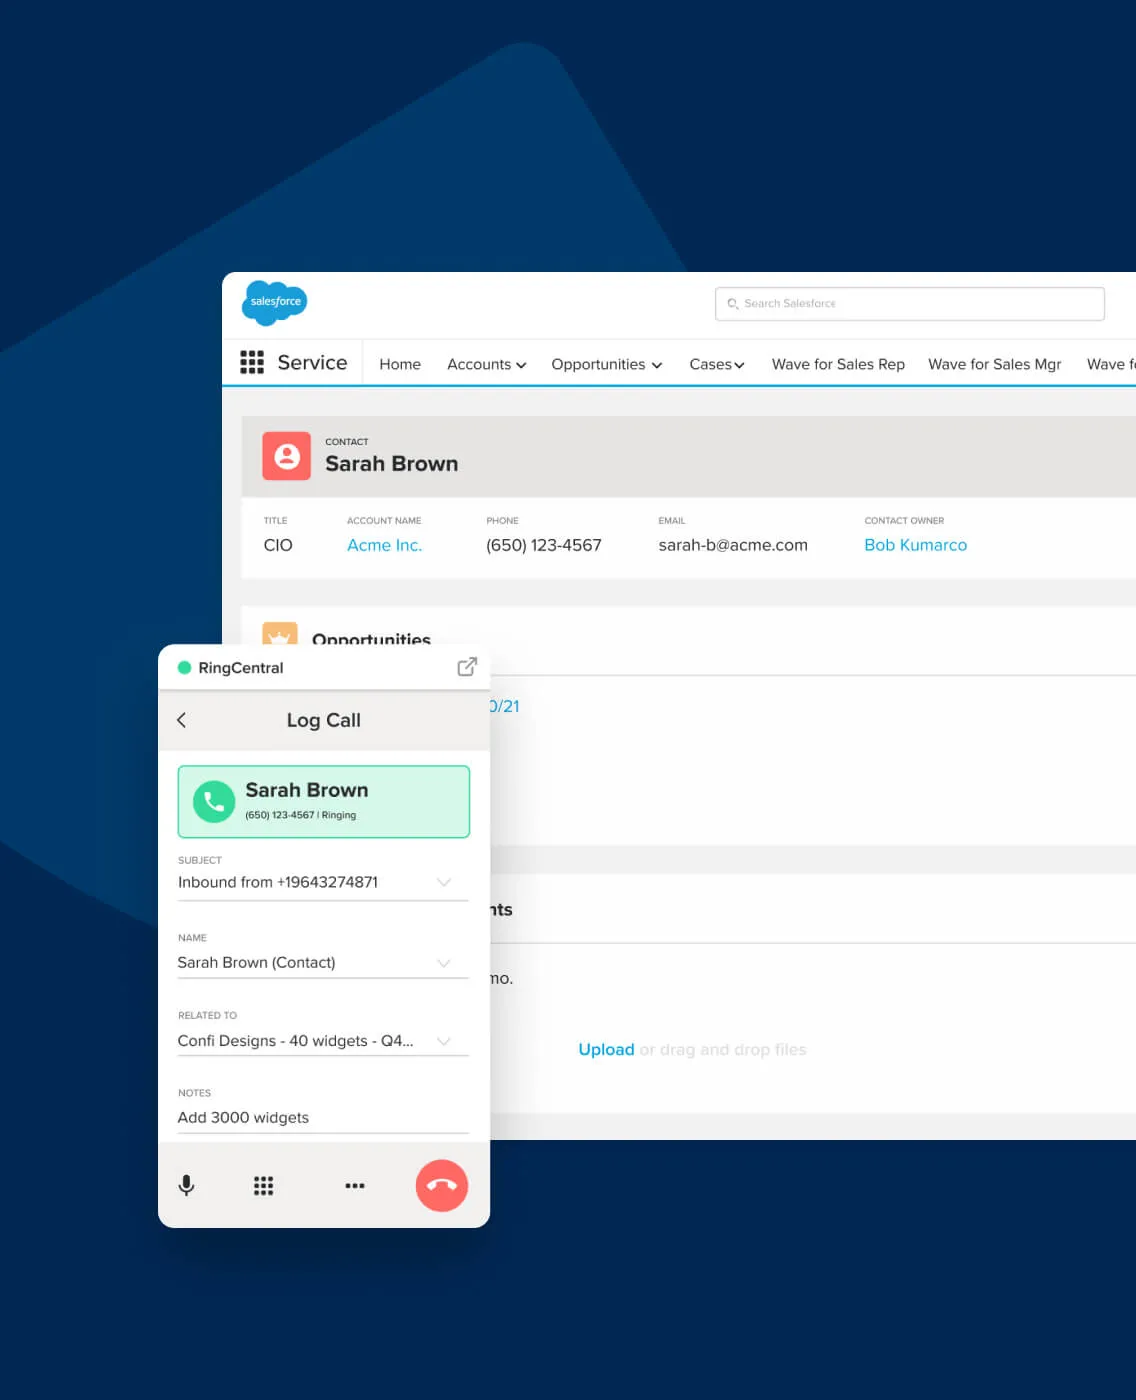
Task: Click the Sarah Brown ringing call card
Action: (324, 801)
